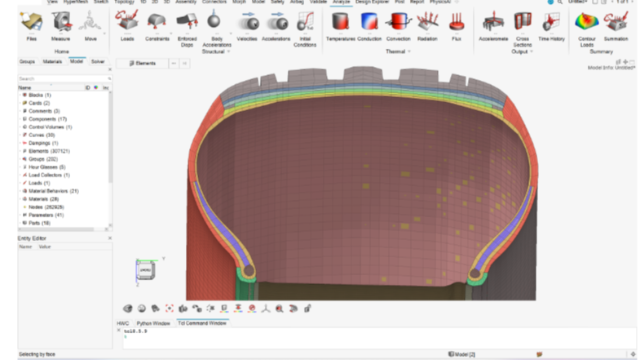Select Curves (30) in the browser
The width and height of the screenshot is (640, 360).
[41, 135]
